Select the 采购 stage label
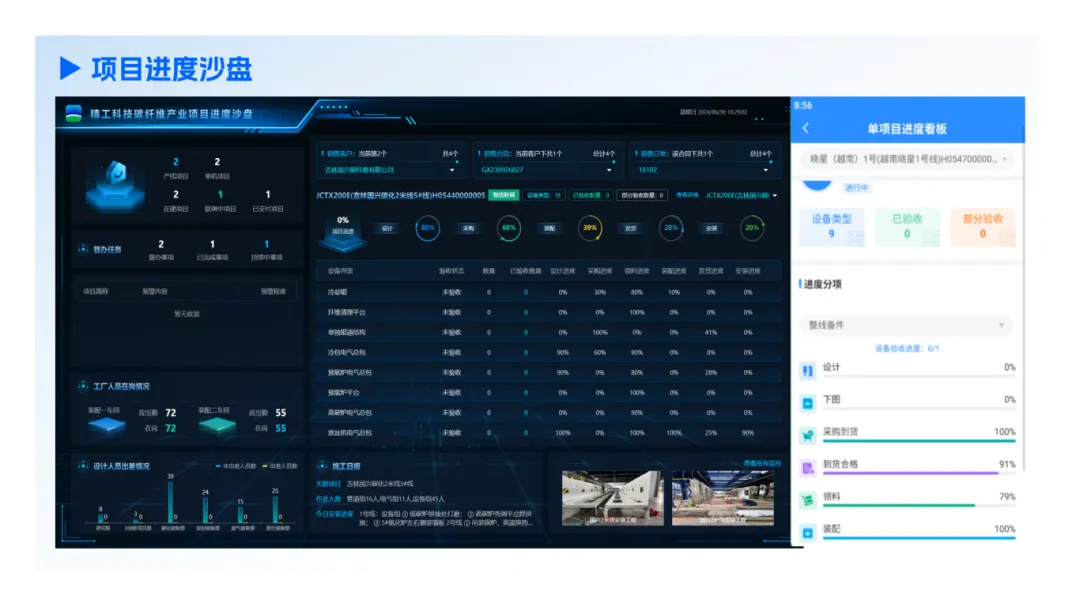 [468, 228]
